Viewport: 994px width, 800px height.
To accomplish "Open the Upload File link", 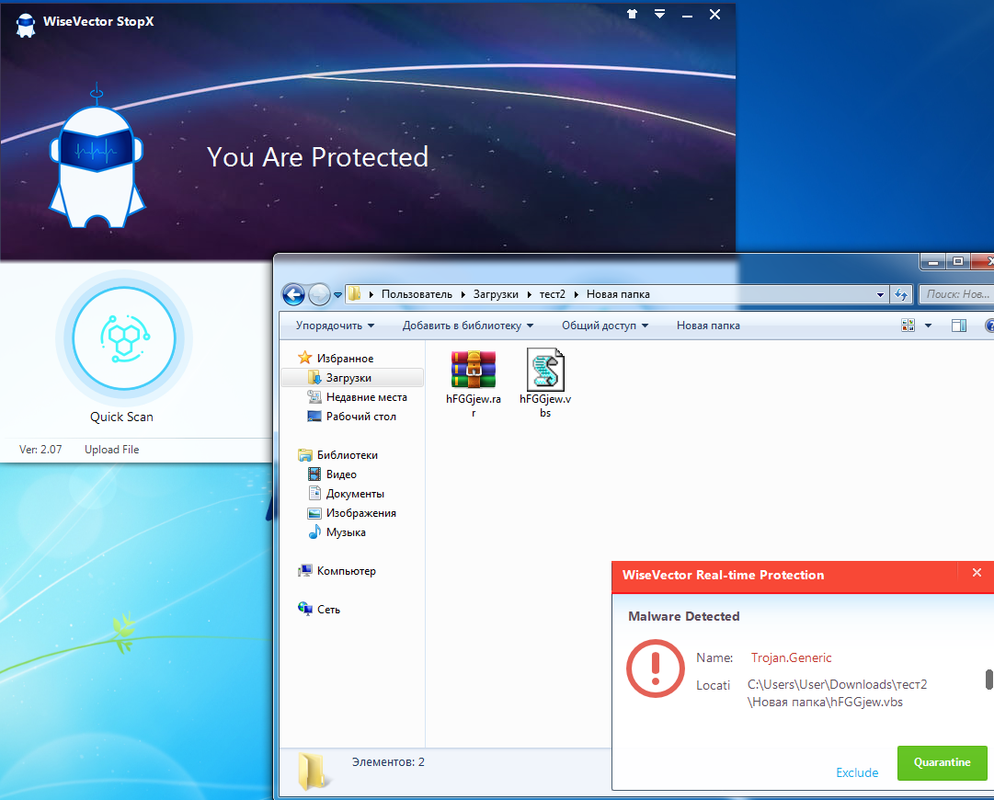I will (112, 449).
